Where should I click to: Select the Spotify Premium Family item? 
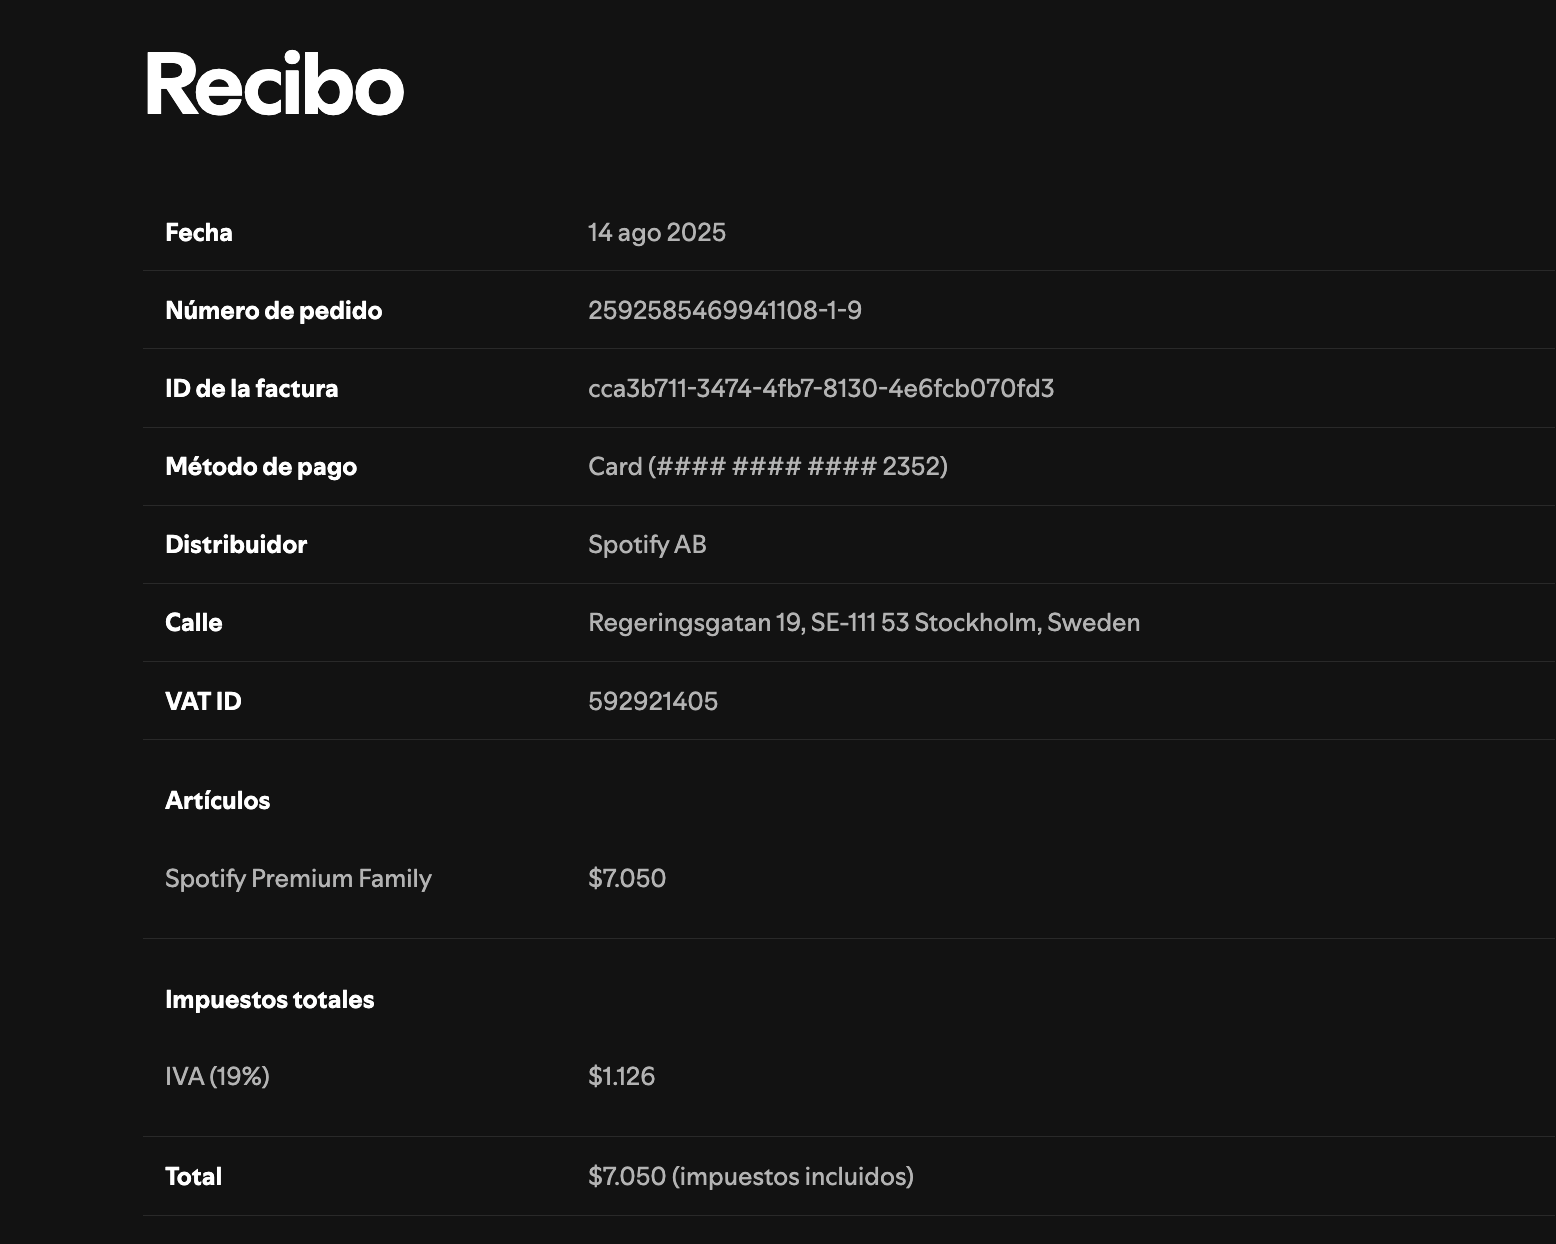click(x=298, y=879)
